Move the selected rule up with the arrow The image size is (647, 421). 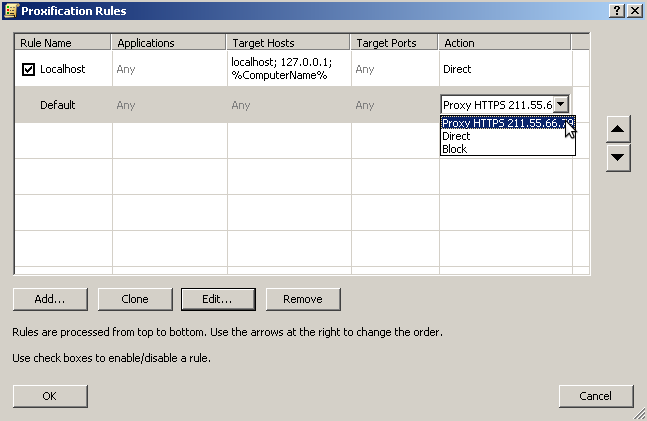pos(618,129)
